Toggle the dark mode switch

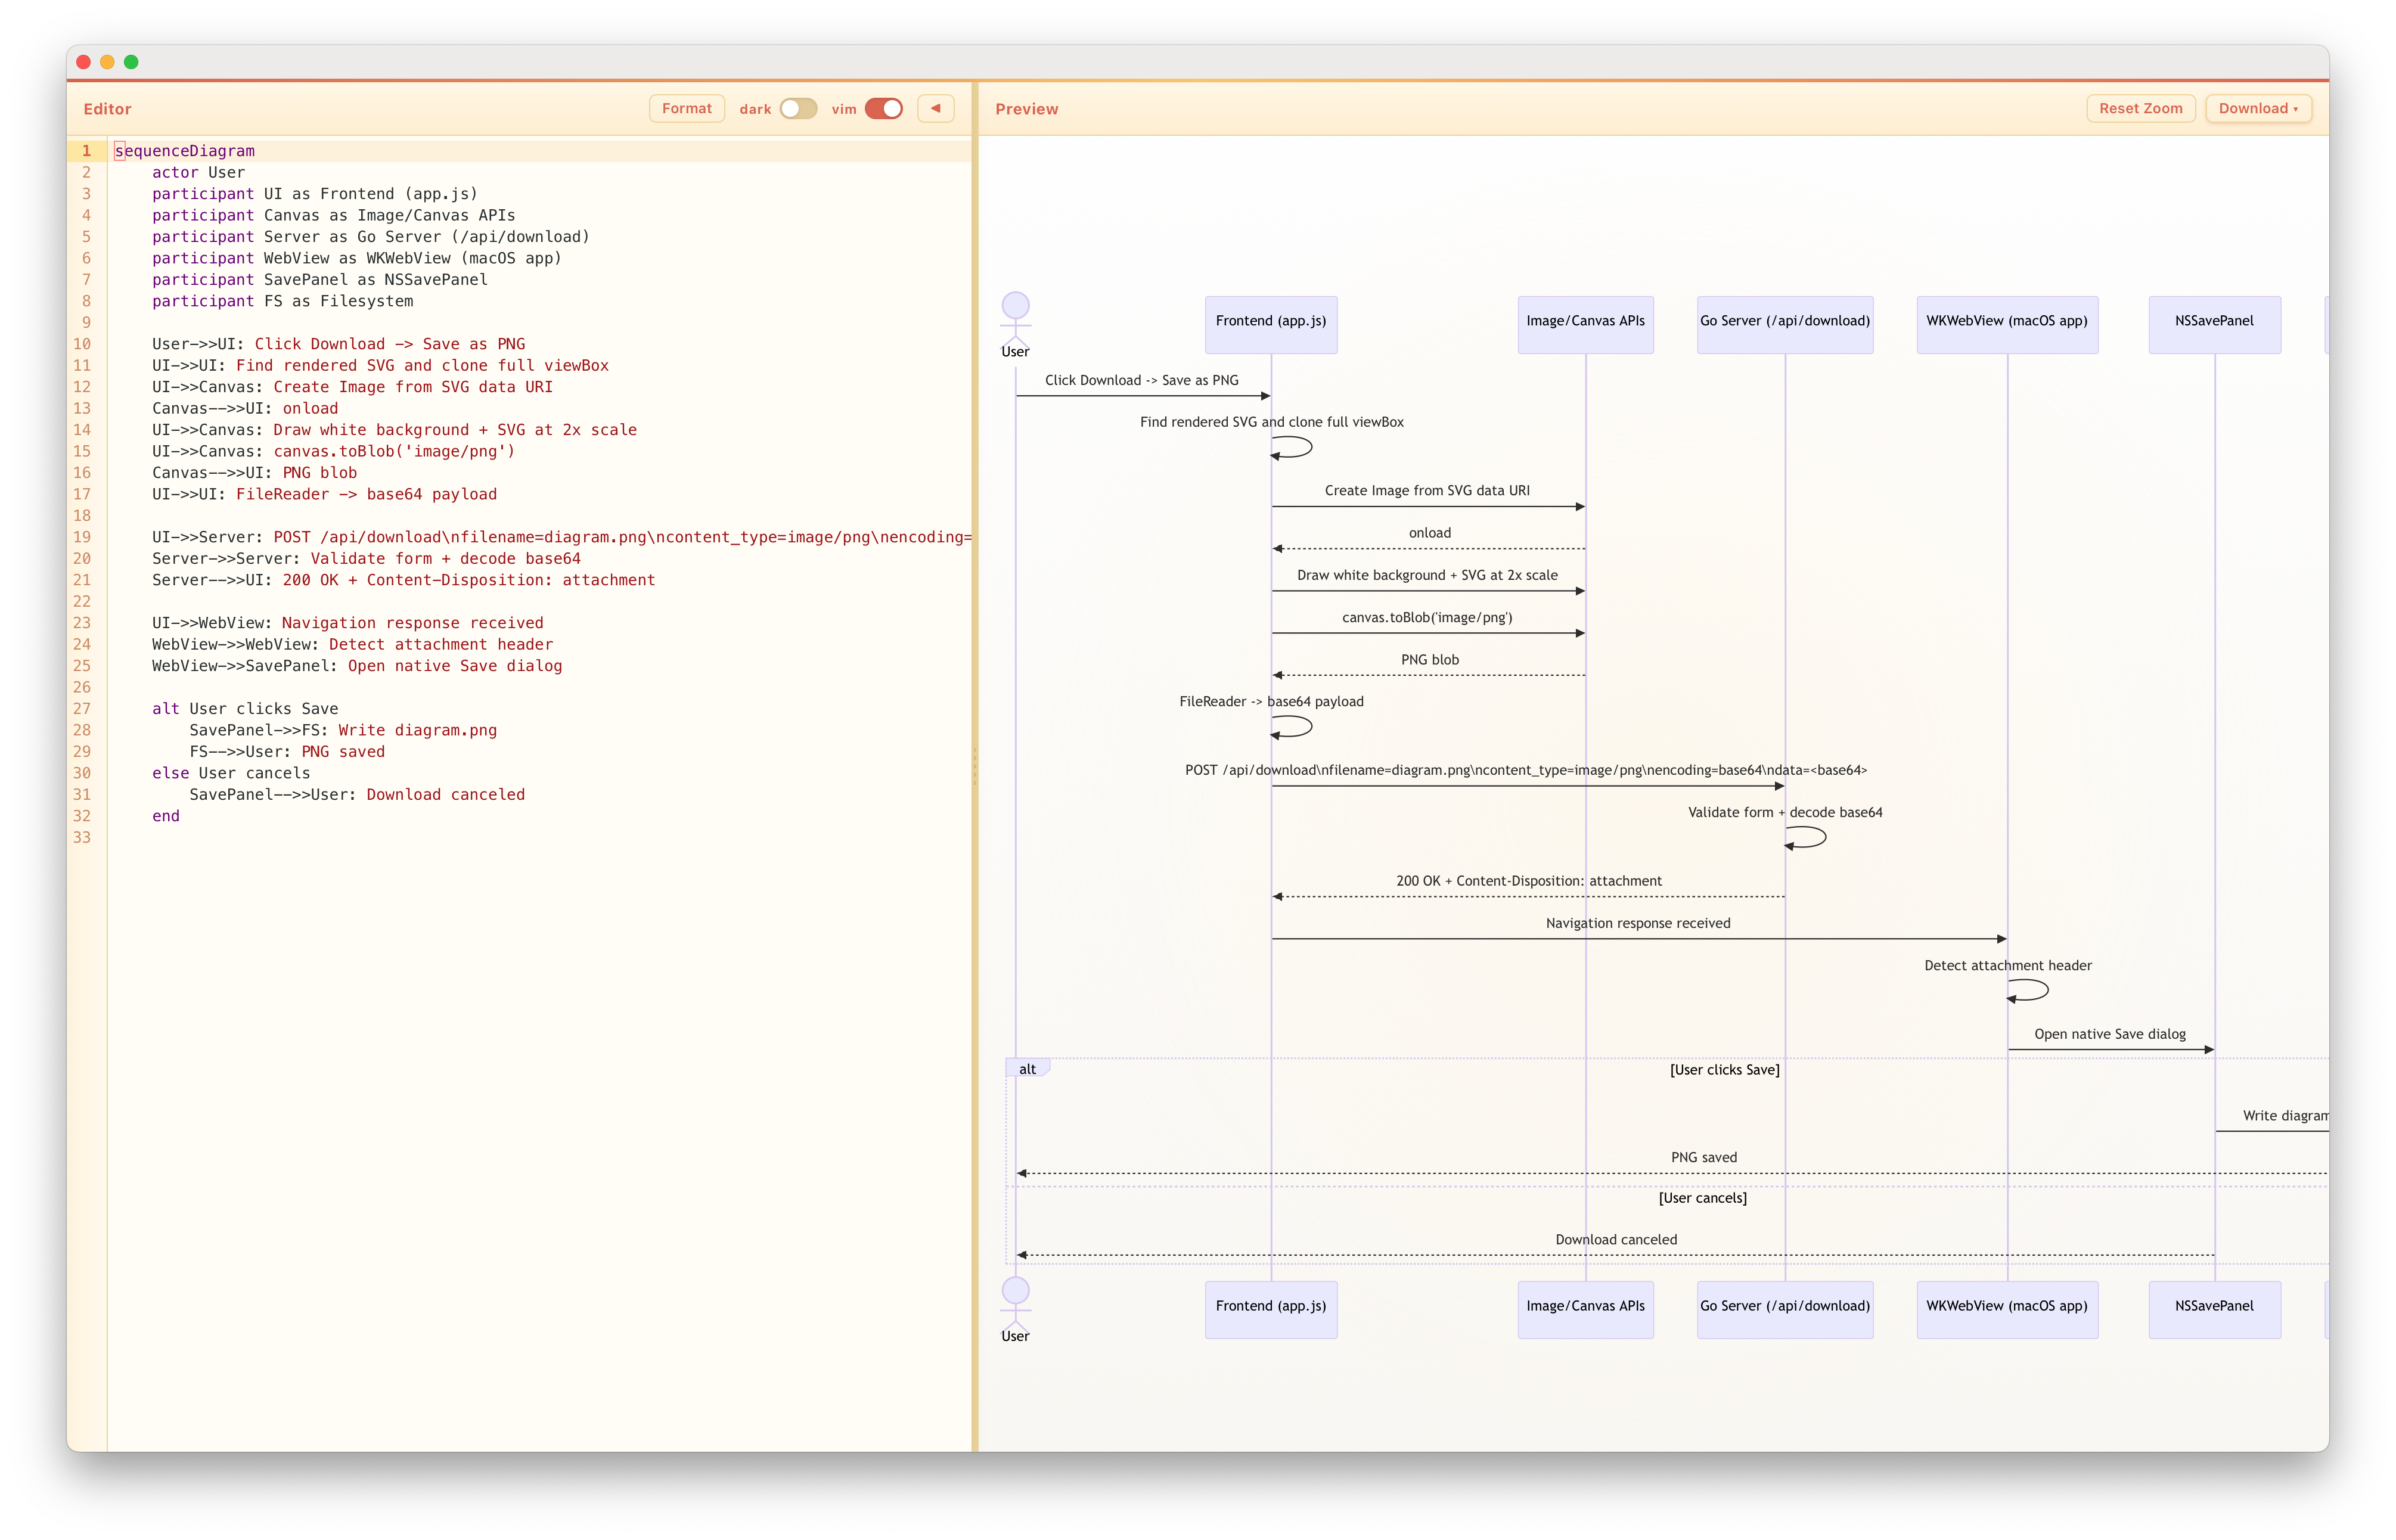[798, 108]
